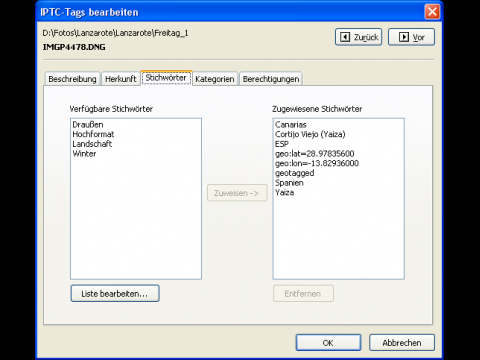
Task: Select keyword Draußen in available list
Action: click(88, 125)
